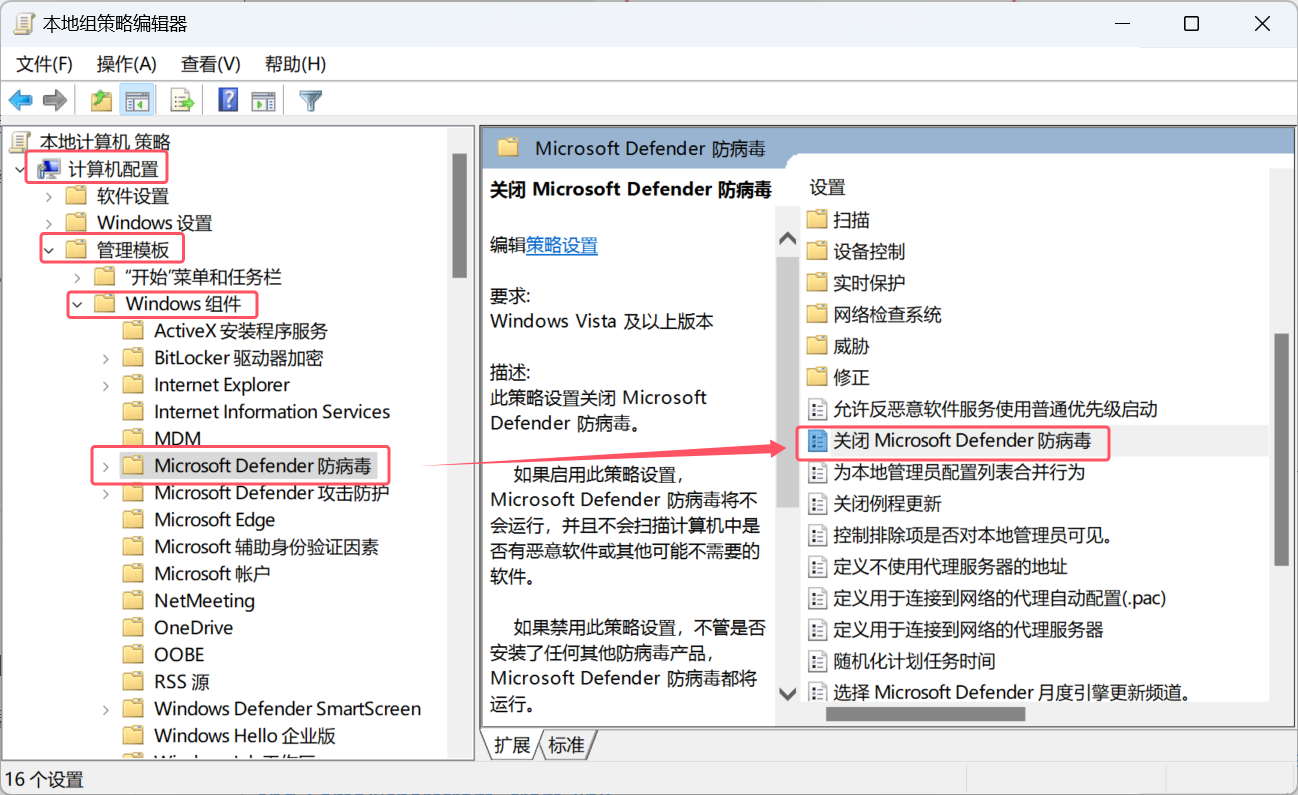Image resolution: width=1298 pixels, height=795 pixels.
Task: Toggle the action pane toolbar icon
Action: pos(263,100)
